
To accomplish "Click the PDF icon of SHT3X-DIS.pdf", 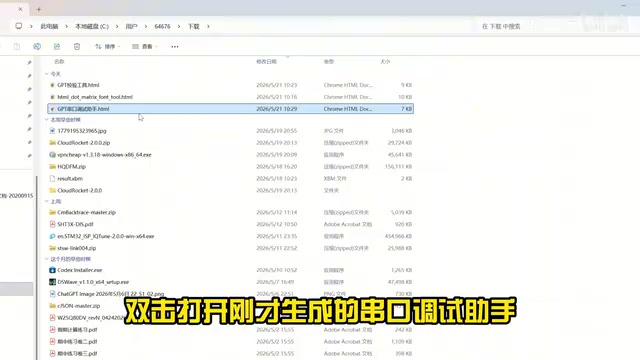I will 52,224.
